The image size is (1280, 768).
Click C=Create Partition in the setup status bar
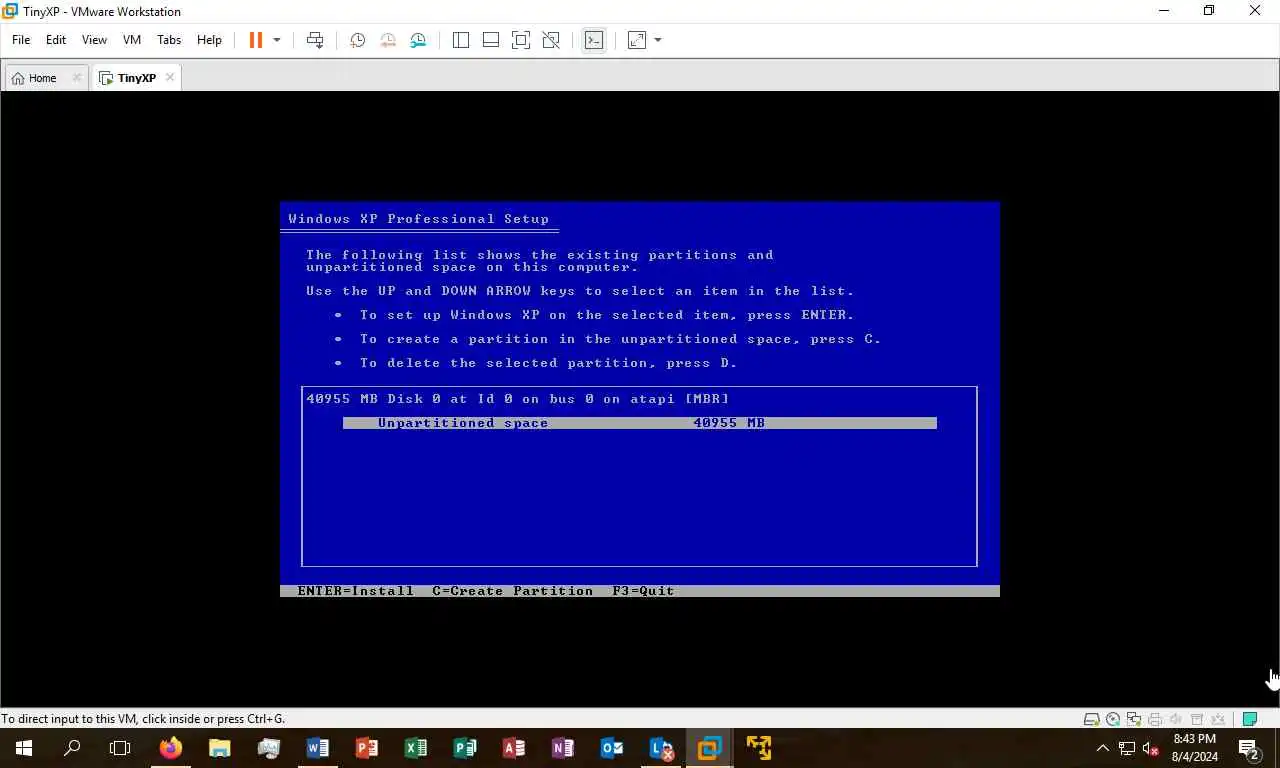tap(513, 591)
